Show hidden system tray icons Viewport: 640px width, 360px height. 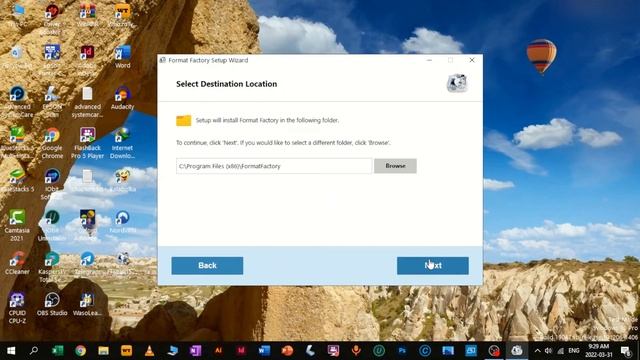tap(537, 351)
